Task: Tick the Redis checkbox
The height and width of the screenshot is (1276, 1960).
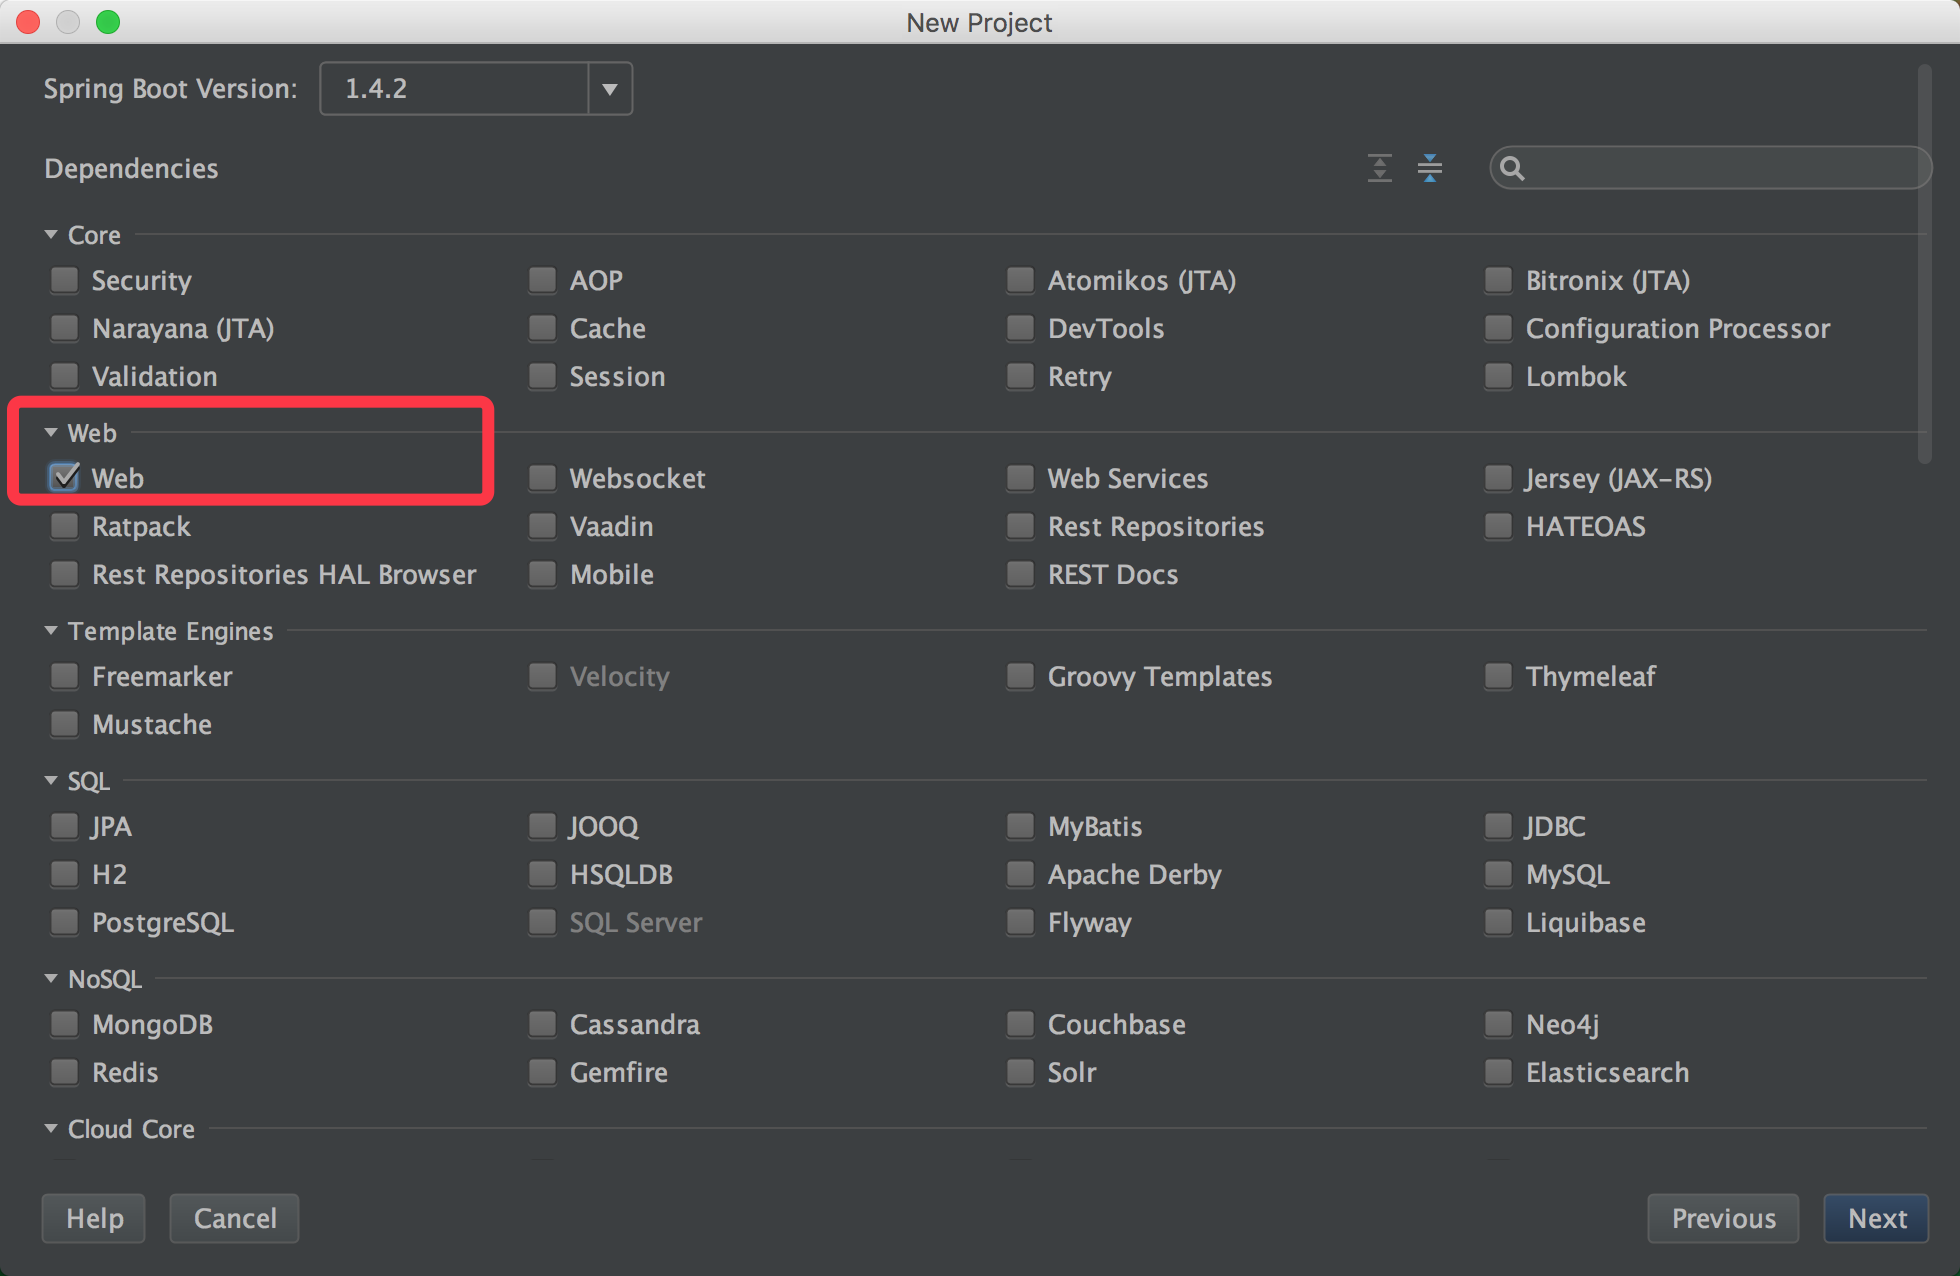Action: click(x=65, y=1072)
